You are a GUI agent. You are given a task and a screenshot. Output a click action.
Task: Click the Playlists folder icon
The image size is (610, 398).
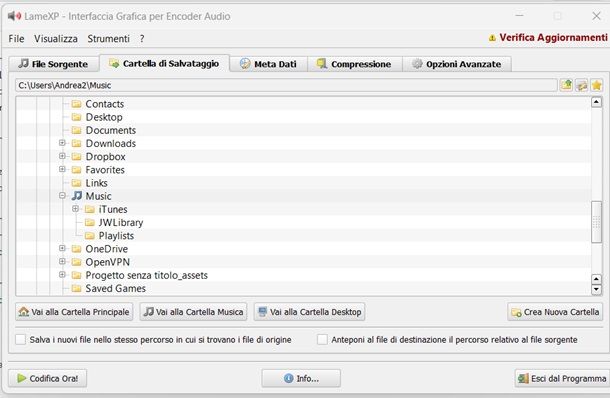pos(90,236)
